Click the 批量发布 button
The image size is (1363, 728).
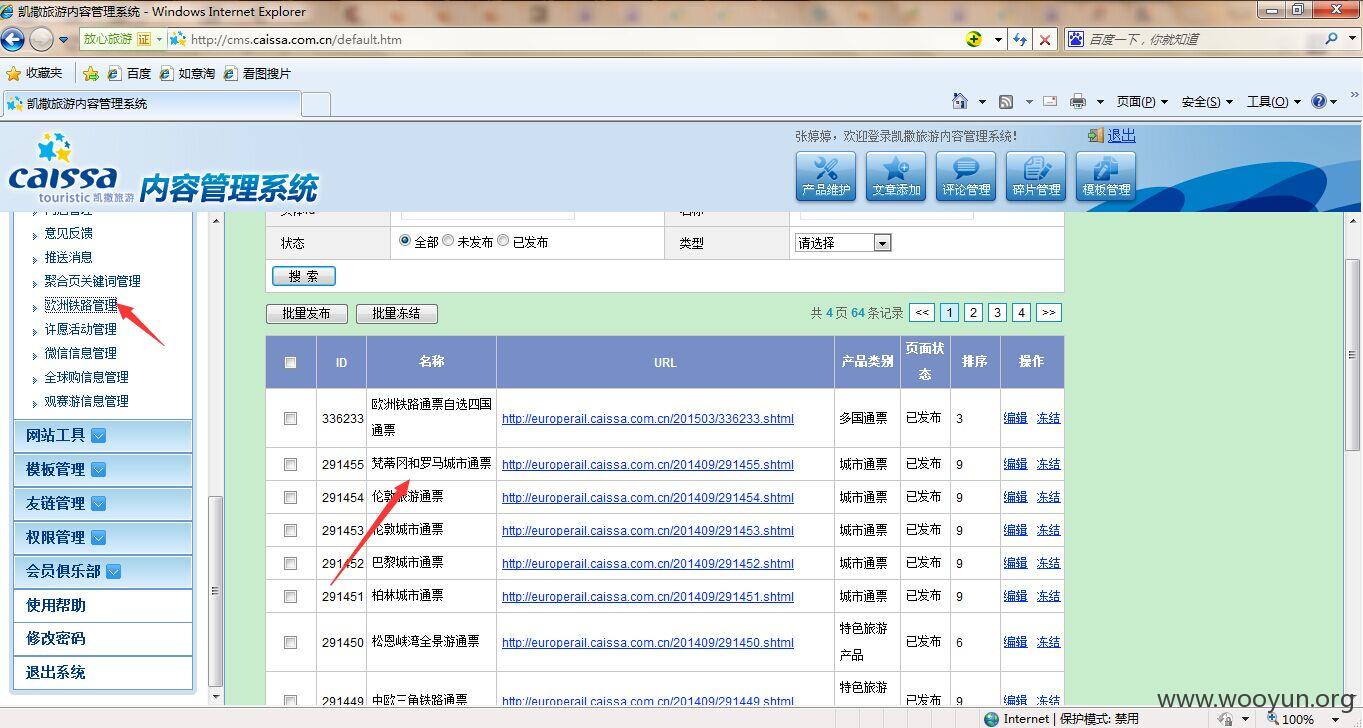point(306,313)
